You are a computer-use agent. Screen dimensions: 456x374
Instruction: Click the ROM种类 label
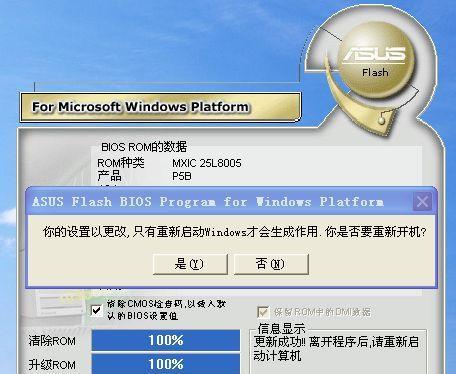coord(121,163)
